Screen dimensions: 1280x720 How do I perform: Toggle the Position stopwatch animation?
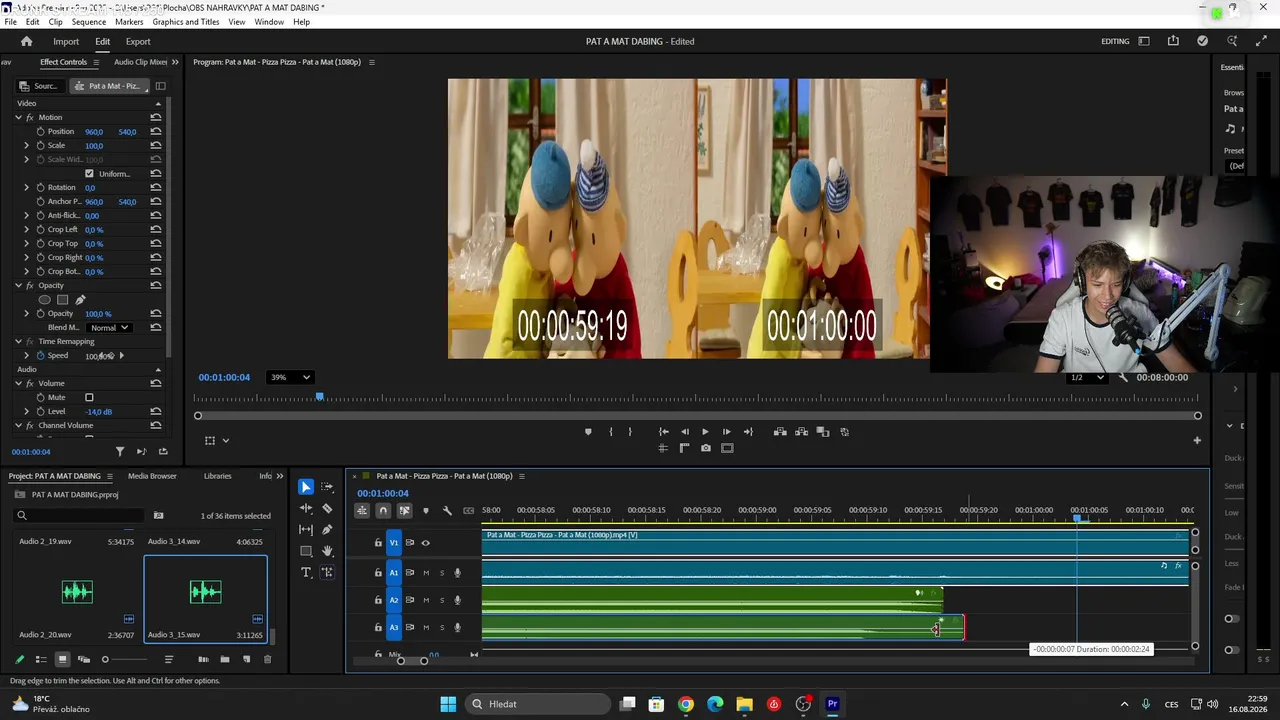(x=40, y=131)
